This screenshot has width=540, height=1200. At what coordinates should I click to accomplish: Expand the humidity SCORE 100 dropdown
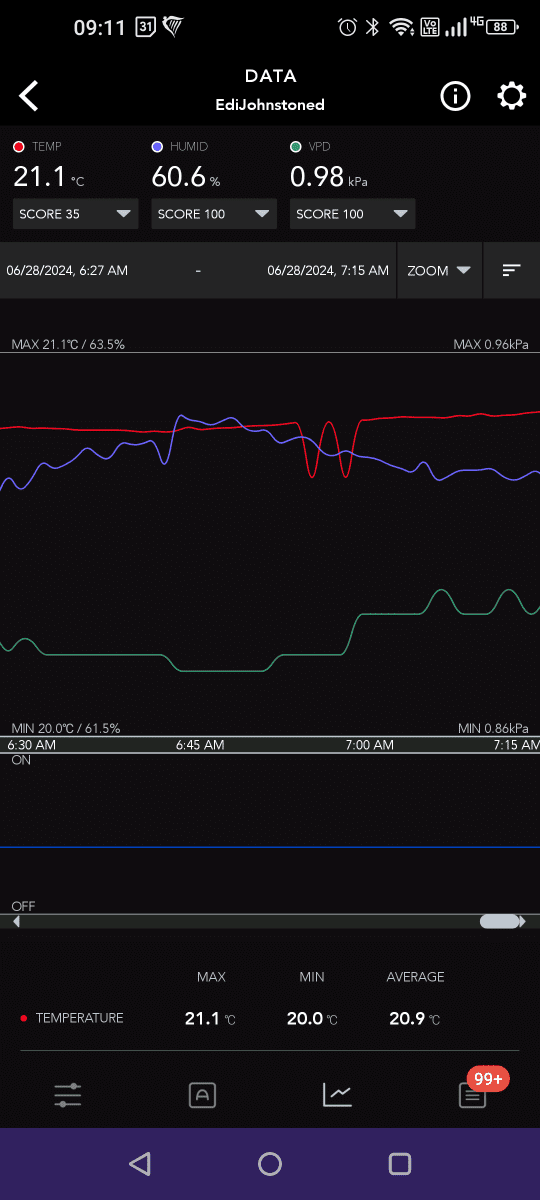pyautogui.click(x=214, y=214)
